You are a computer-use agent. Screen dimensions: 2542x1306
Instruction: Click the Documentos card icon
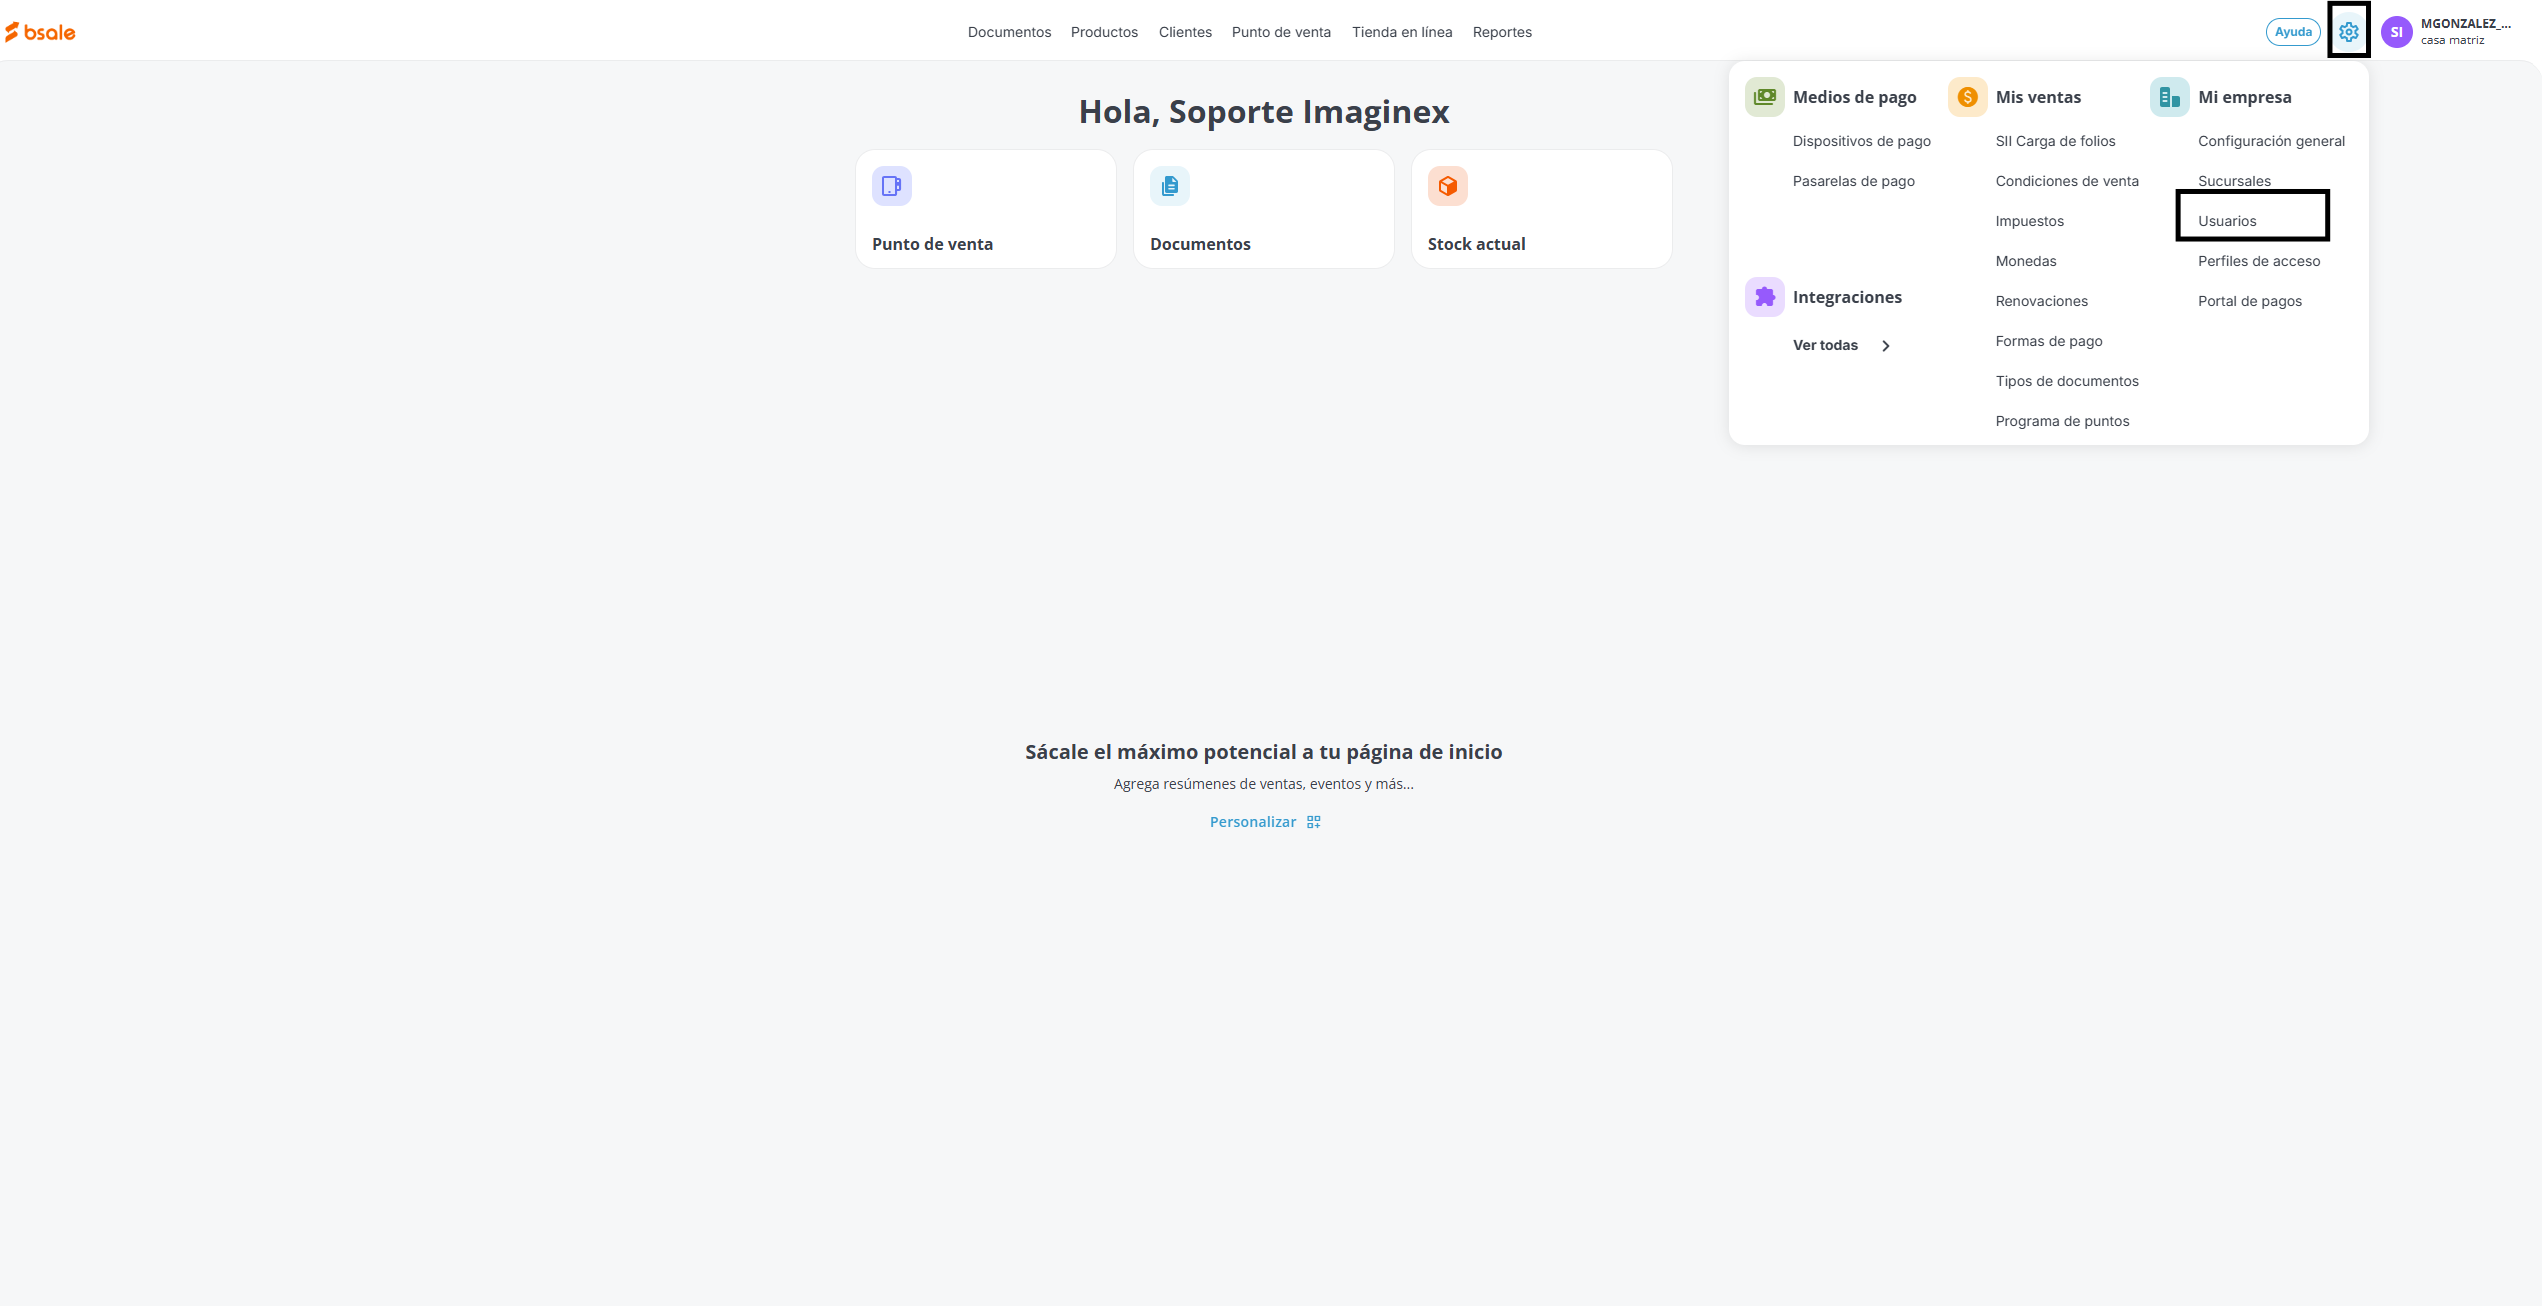tap(1169, 186)
